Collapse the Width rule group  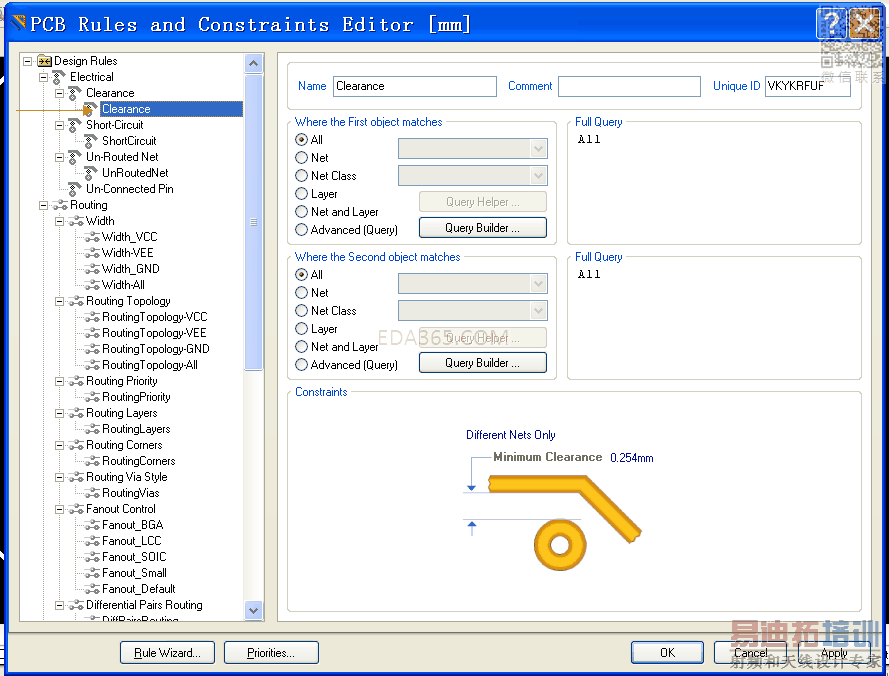click(59, 221)
